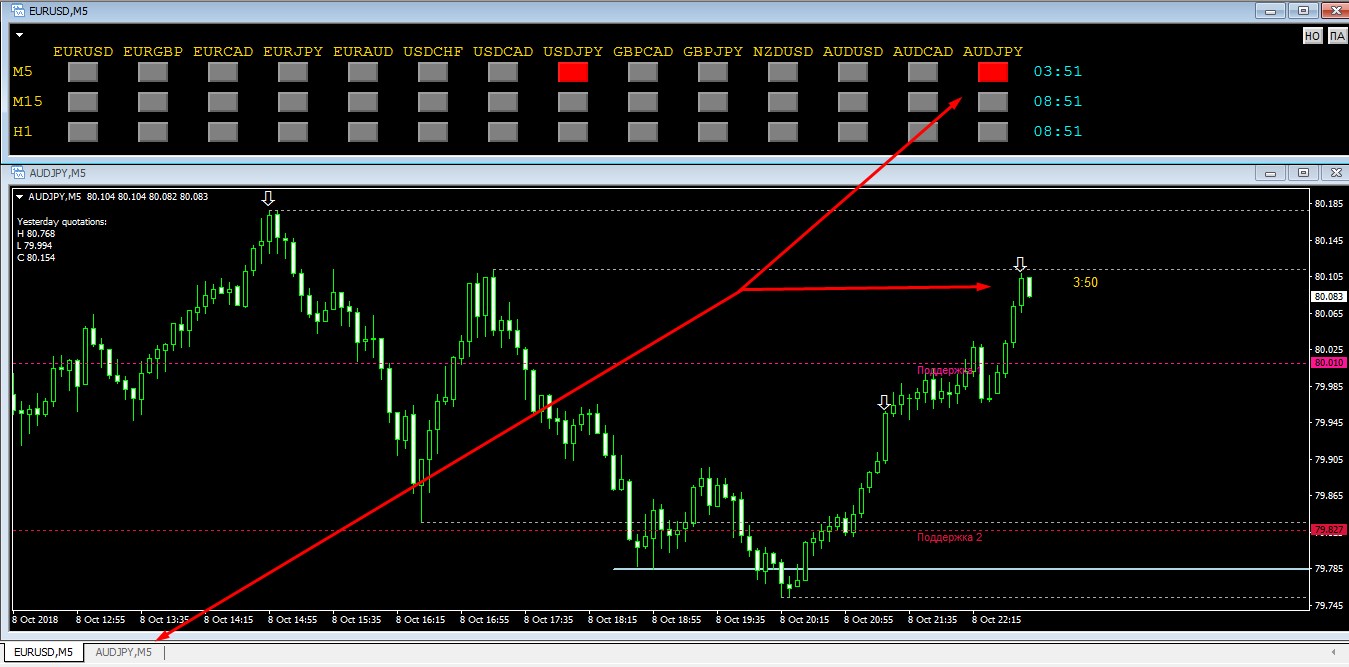Screen dimensions: 1349x667
Task: Click the white arrow marker near 3:50 label
Action: click(1020, 264)
